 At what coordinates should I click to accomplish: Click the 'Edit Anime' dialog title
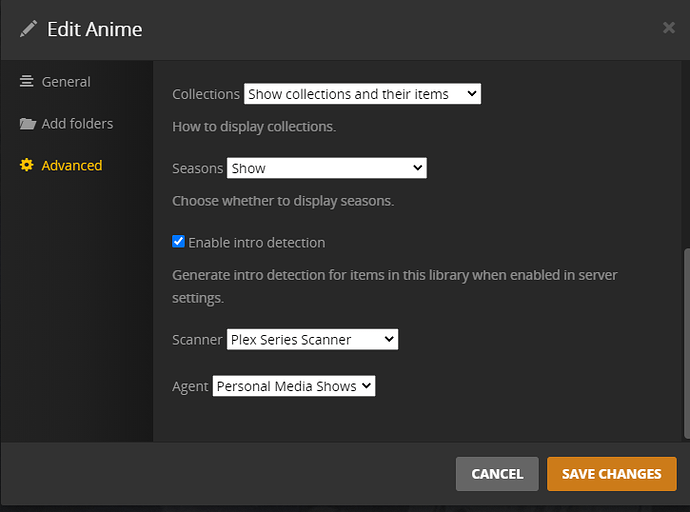tap(94, 29)
